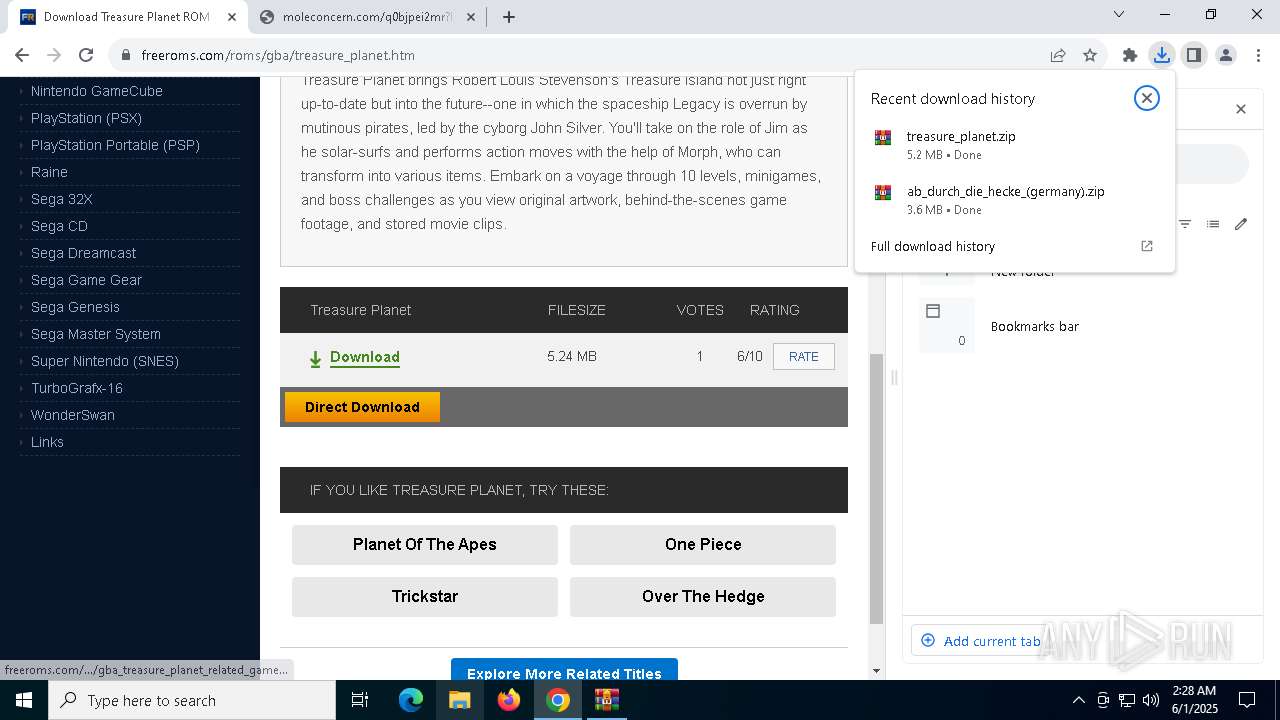Open the volume control tray icon
The width and height of the screenshot is (1280, 720).
pos(1150,700)
